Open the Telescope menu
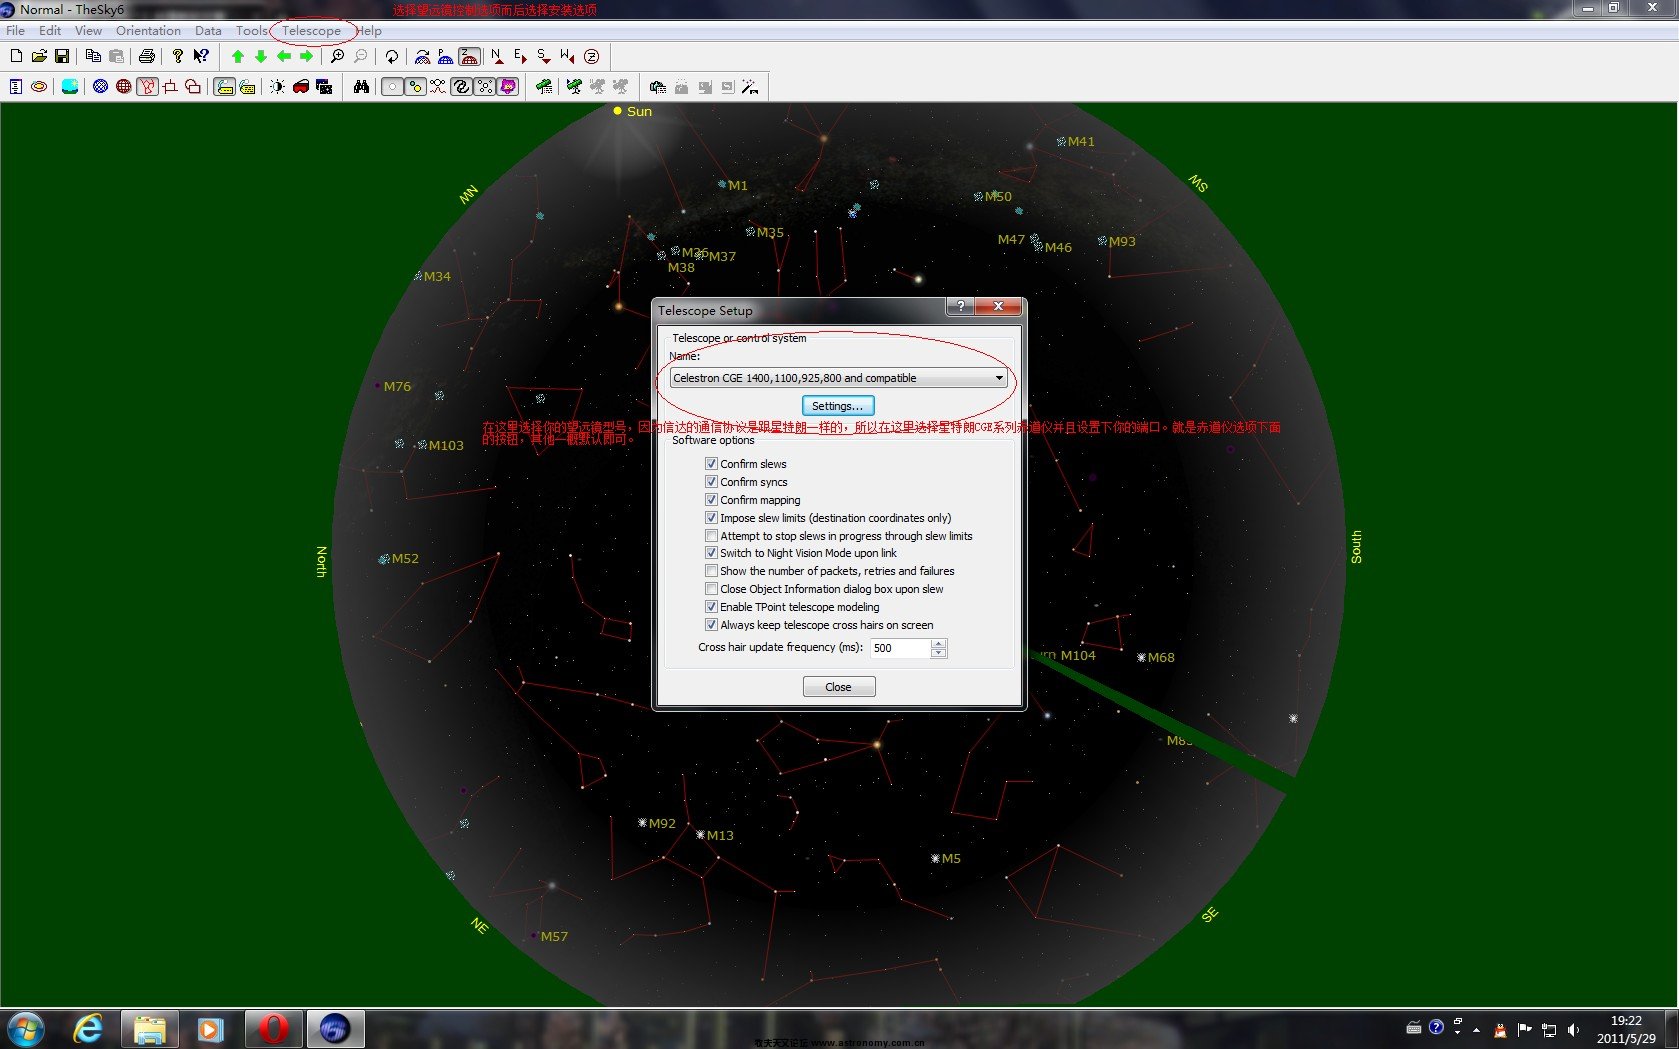The width and height of the screenshot is (1679, 1049). coord(311,31)
